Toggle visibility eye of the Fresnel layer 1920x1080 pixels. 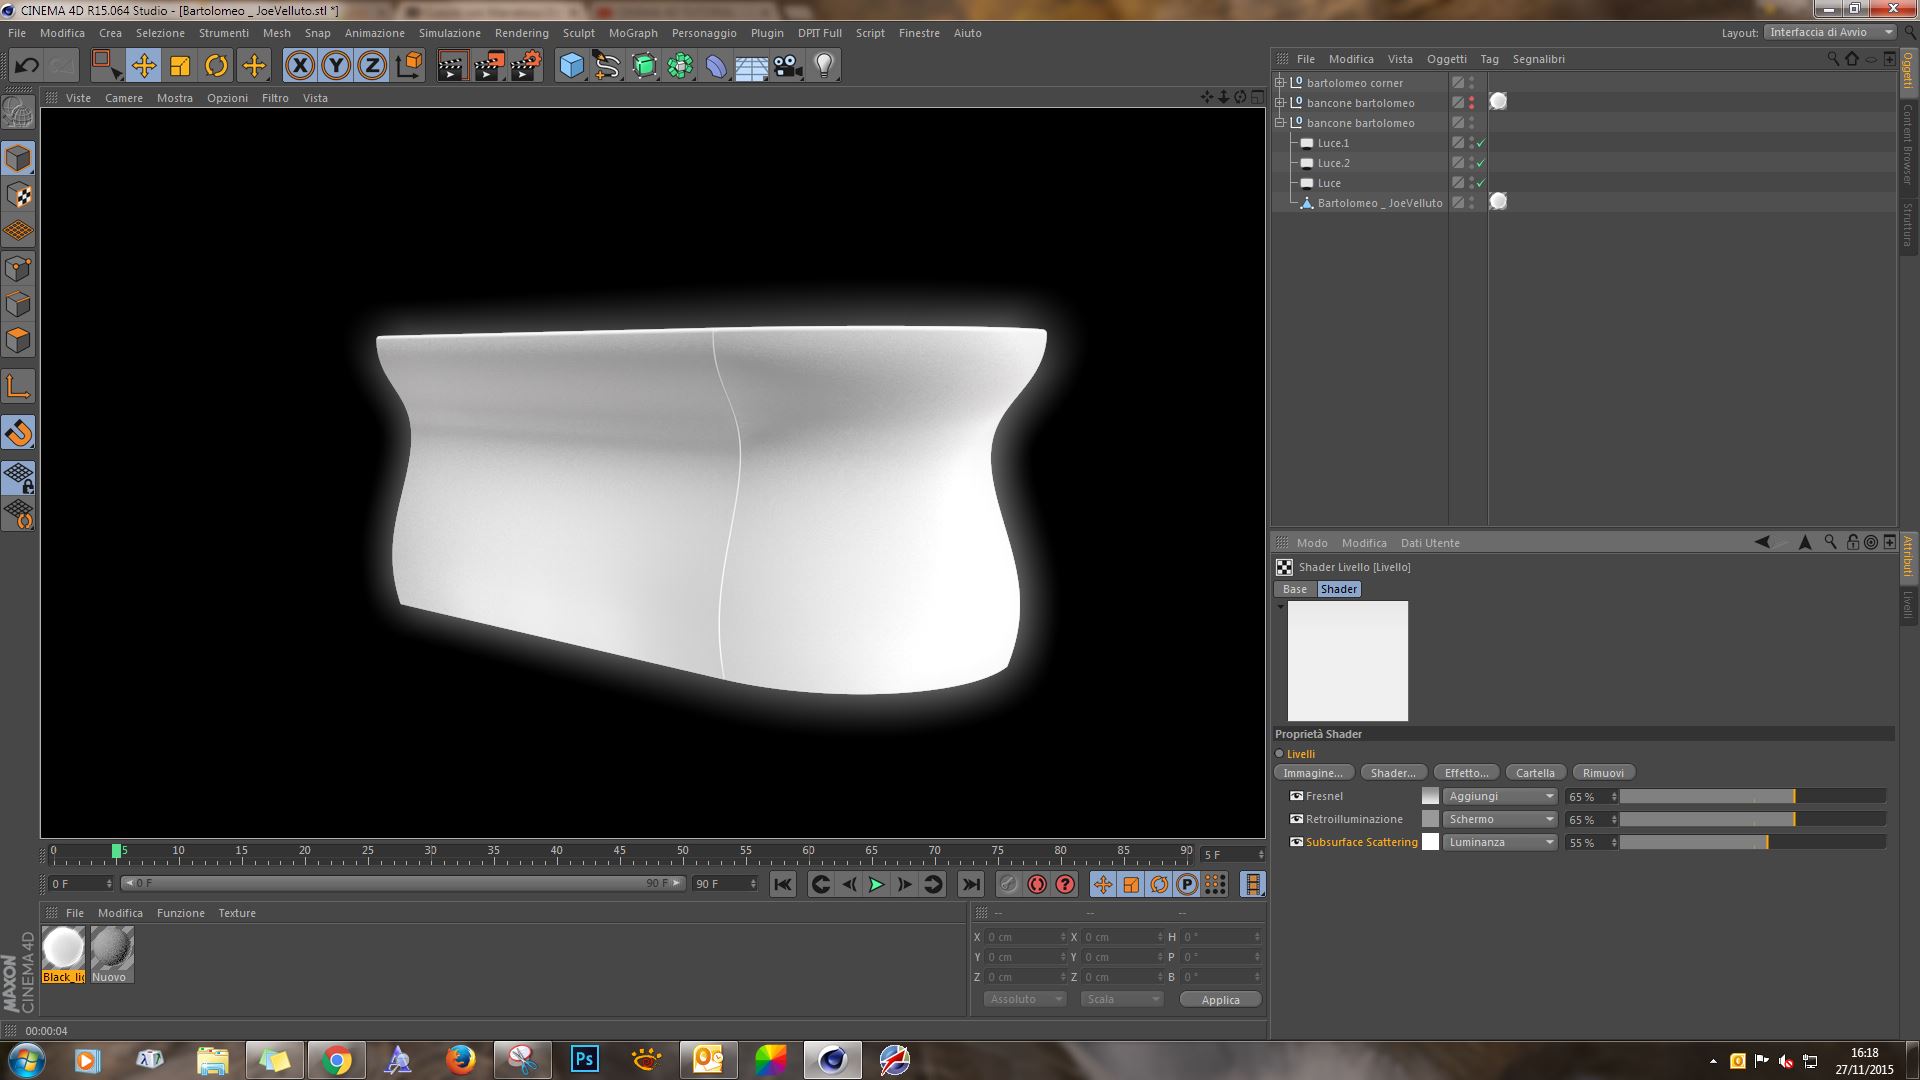1296,796
